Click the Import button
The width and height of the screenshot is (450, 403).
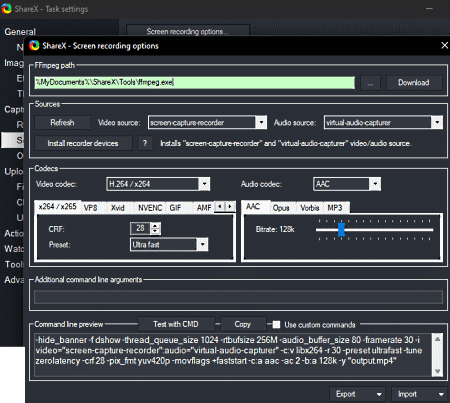419,394
